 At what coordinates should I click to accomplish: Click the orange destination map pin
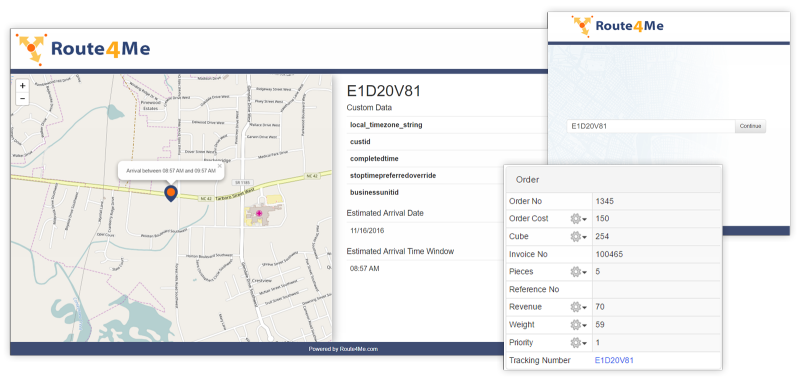click(x=171, y=193)
